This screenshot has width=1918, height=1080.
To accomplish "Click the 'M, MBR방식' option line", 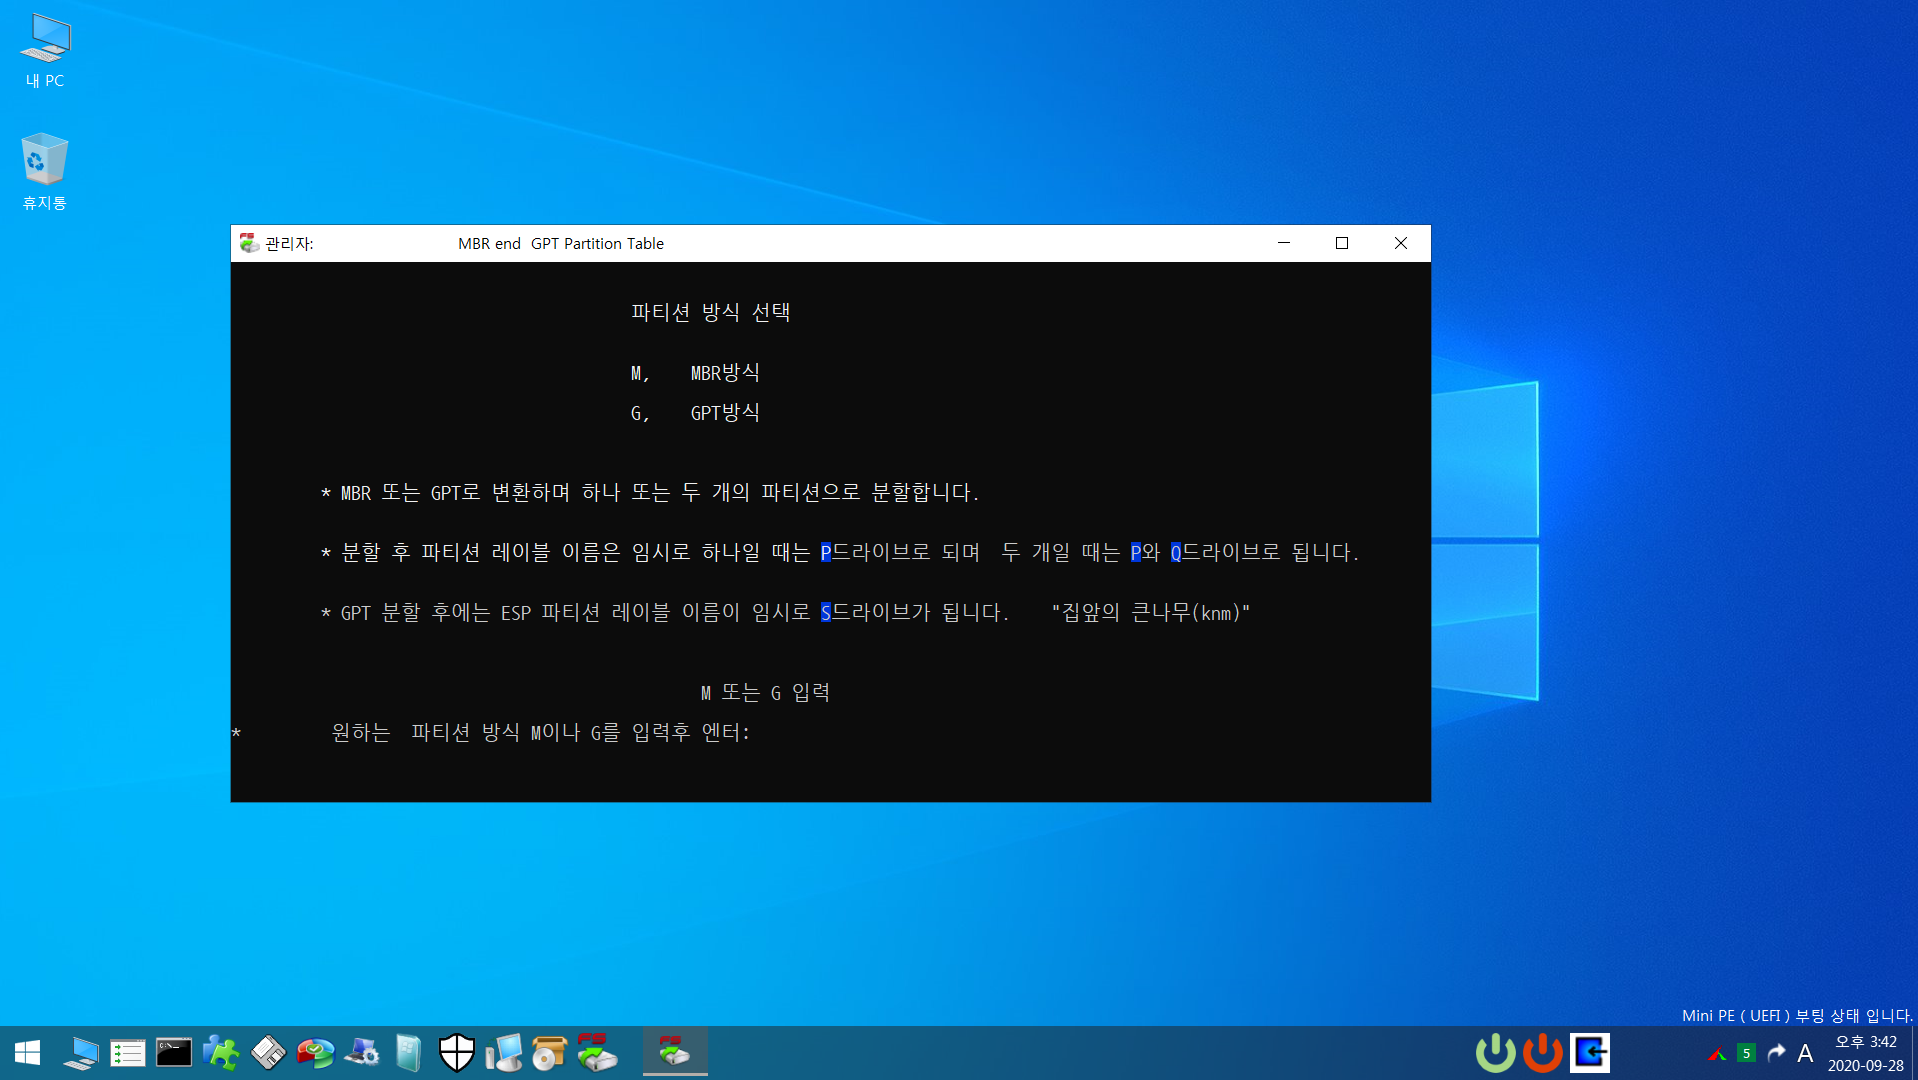I will (695, 373).
